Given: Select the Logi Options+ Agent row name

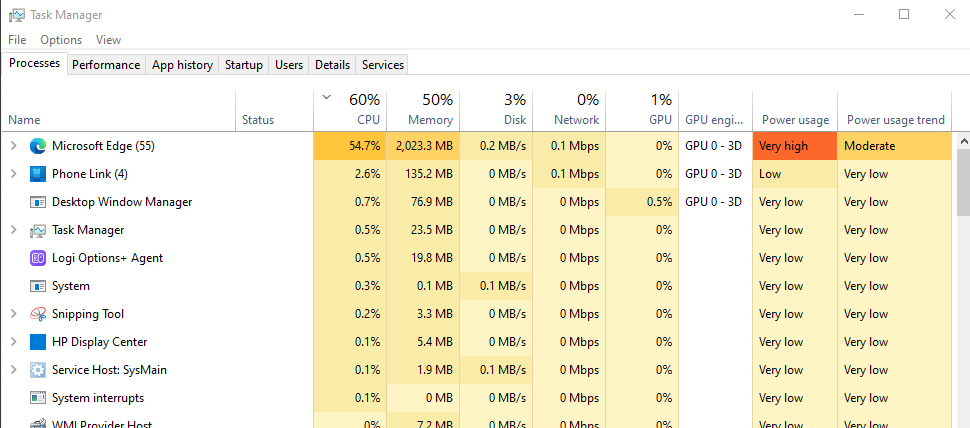Looking at the screenshot, I should [108, 258].
